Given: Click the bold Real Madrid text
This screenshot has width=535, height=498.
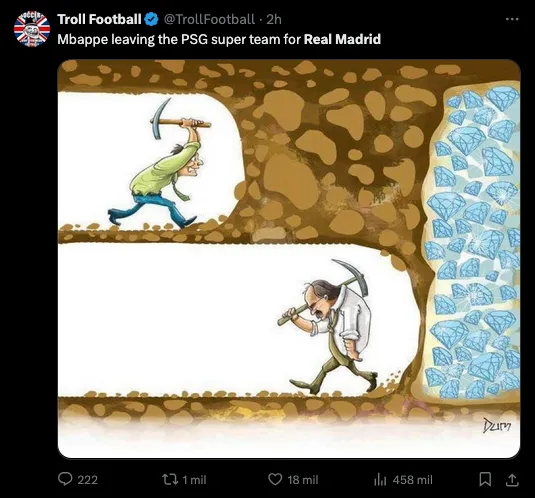Looking at the screenshot, I should [342, 39].
